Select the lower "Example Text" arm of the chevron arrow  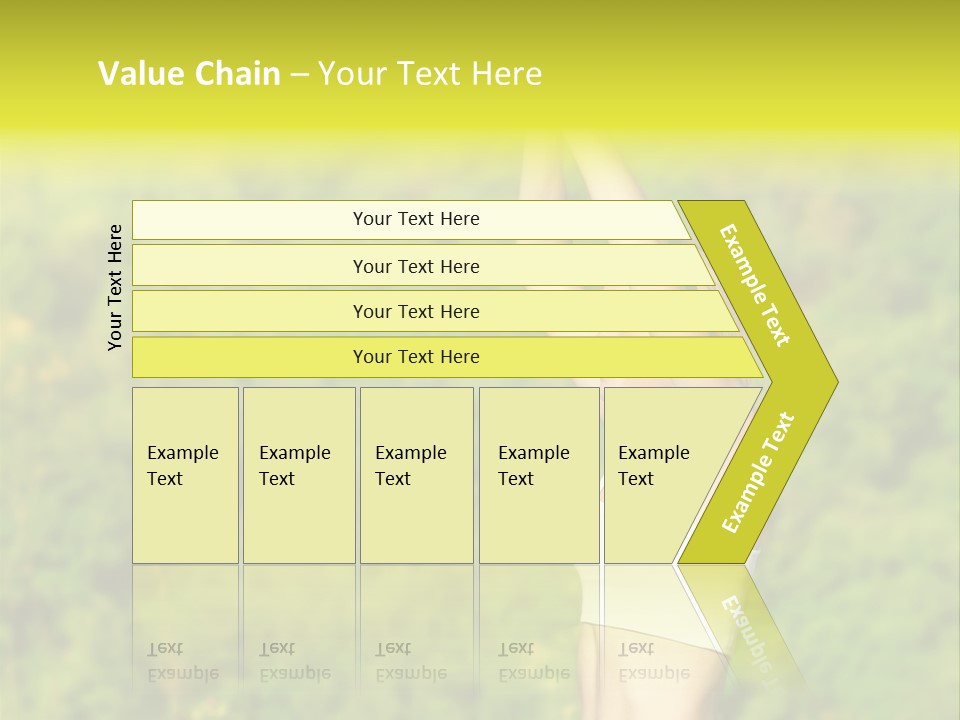tap(758, 473)
